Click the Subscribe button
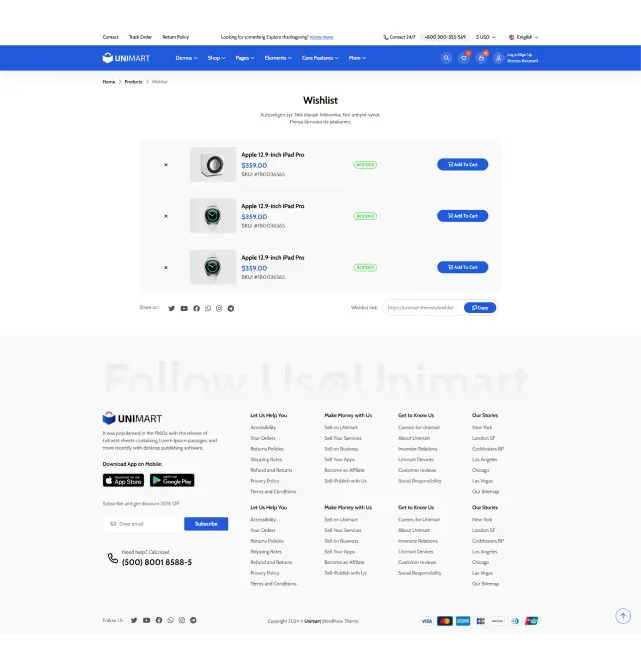This screenshot has height=663, width=641. tap(206, 524)
